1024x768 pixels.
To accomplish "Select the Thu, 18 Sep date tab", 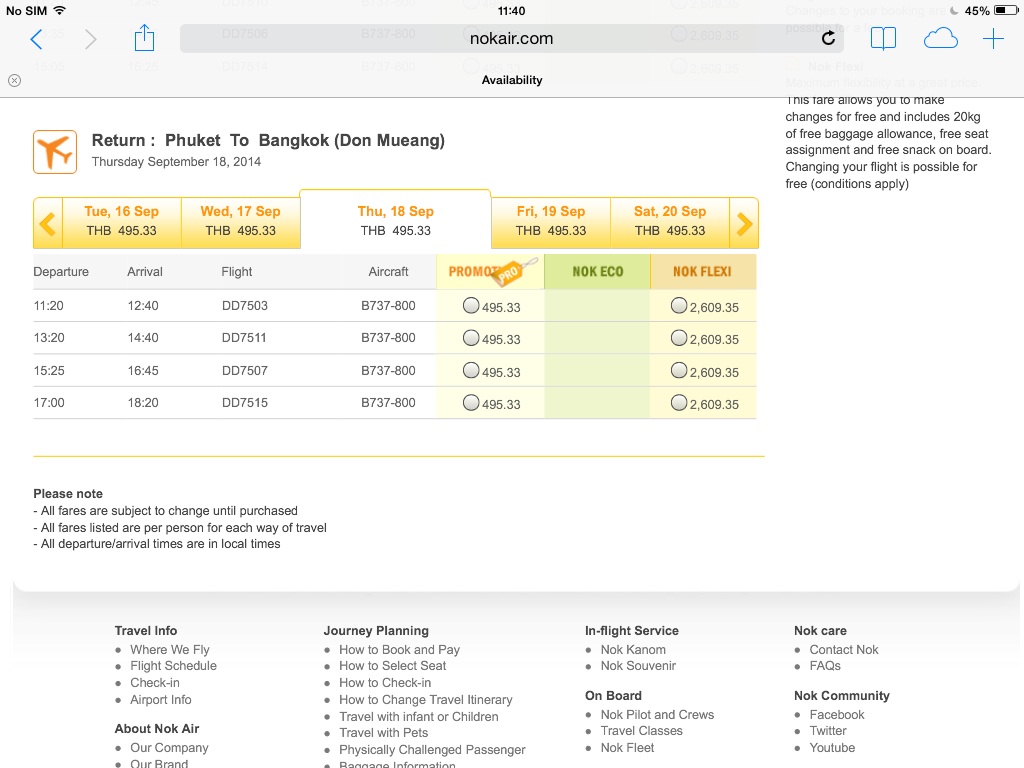I will click(395, 221).
